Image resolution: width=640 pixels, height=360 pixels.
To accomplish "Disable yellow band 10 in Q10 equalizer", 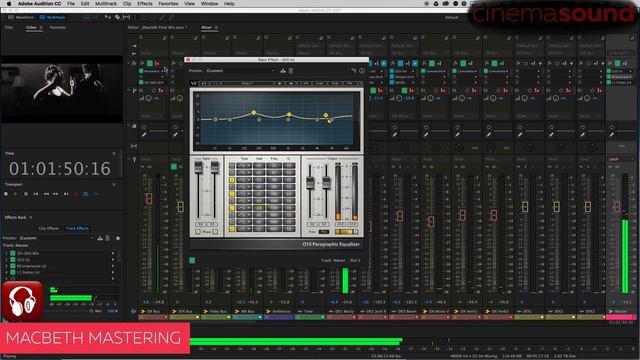I will pos(232,229).
